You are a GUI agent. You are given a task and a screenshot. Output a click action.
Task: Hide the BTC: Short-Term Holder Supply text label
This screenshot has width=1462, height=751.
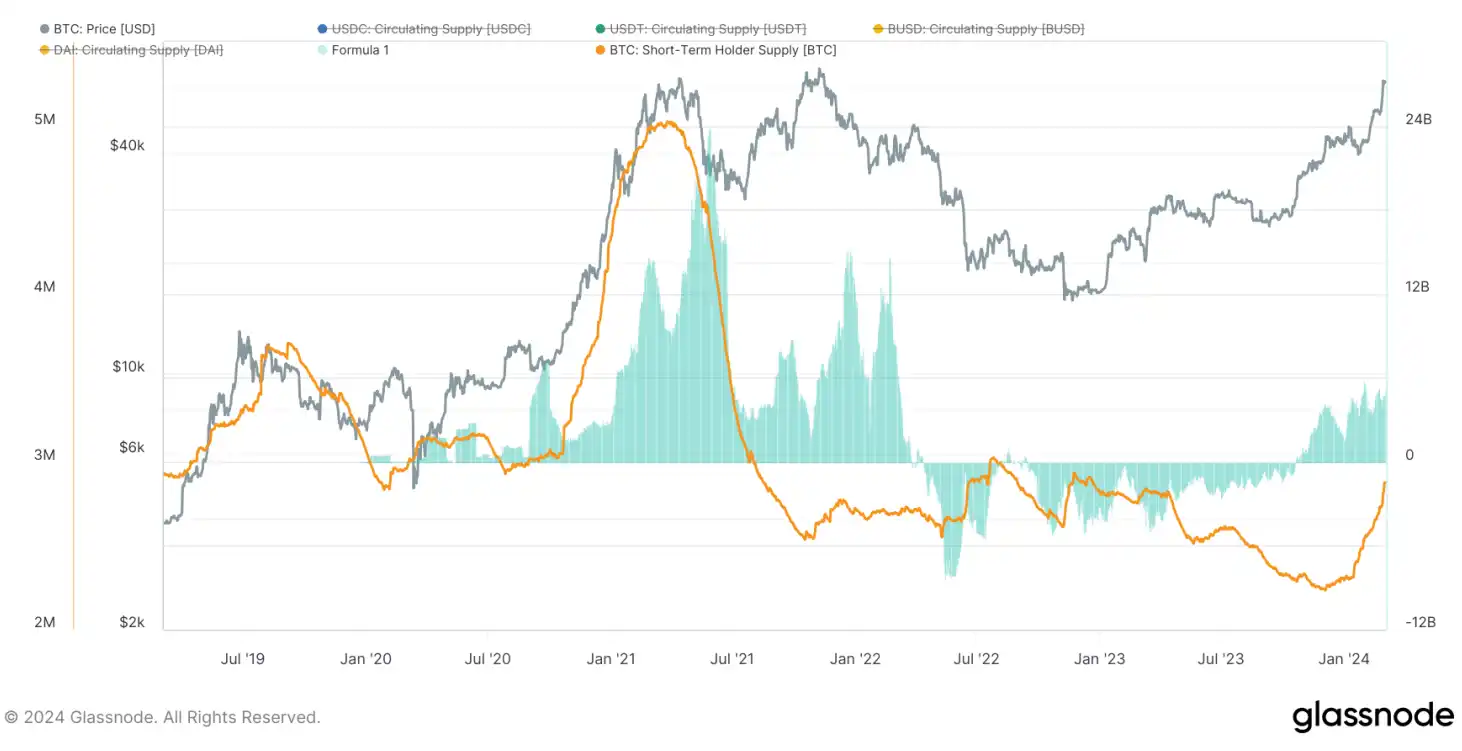pos(723,50)
